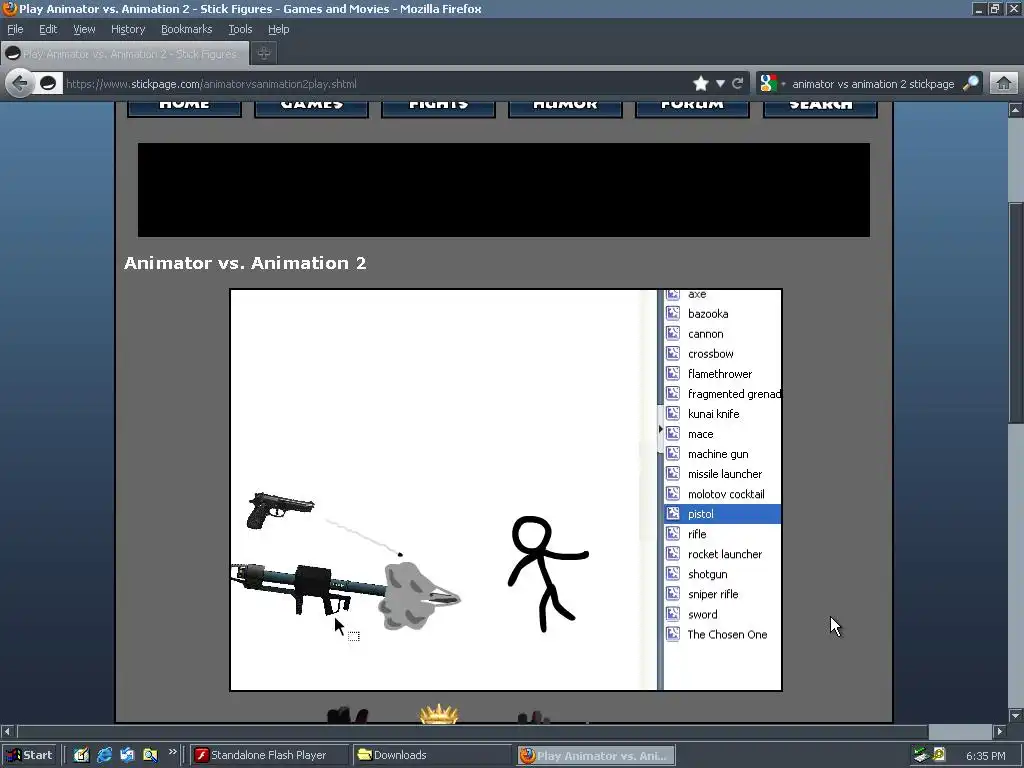Expand the quick launch chevron in taskbar
Viewport: 1024px width, 768px height.
pyautogui.click(x=172, y=752)
